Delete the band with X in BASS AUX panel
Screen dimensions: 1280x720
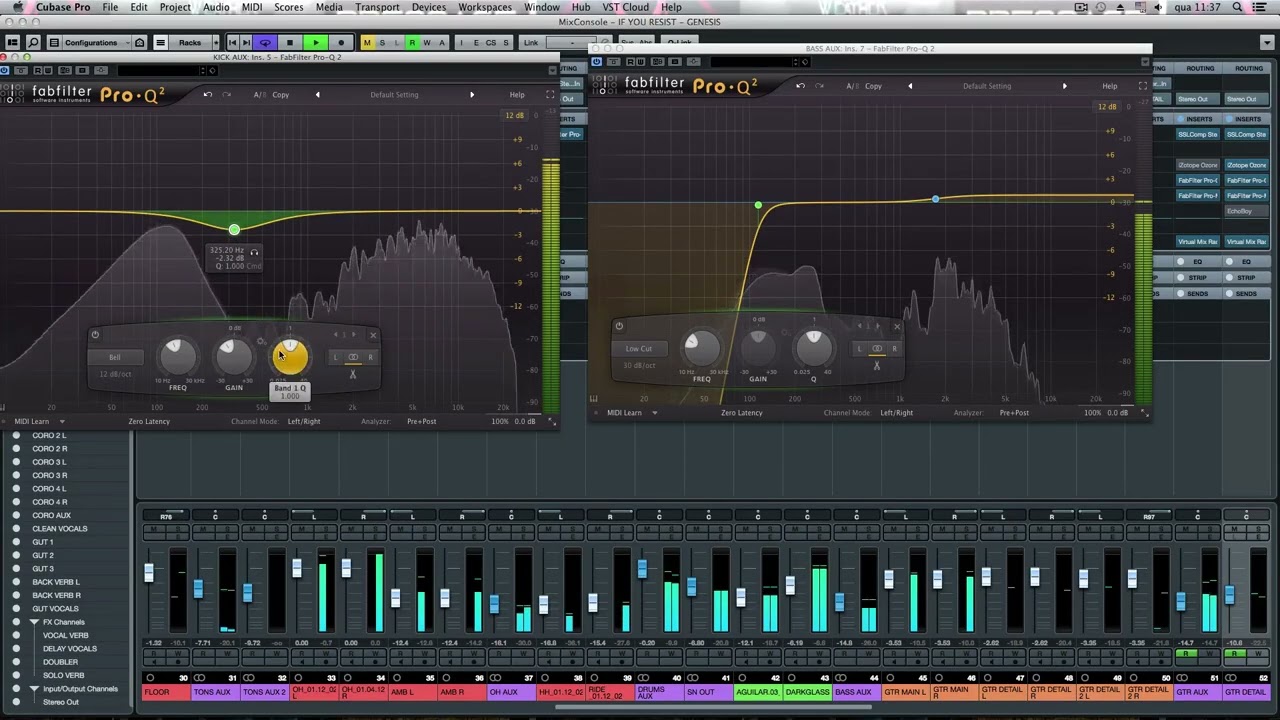coord(896,326)
